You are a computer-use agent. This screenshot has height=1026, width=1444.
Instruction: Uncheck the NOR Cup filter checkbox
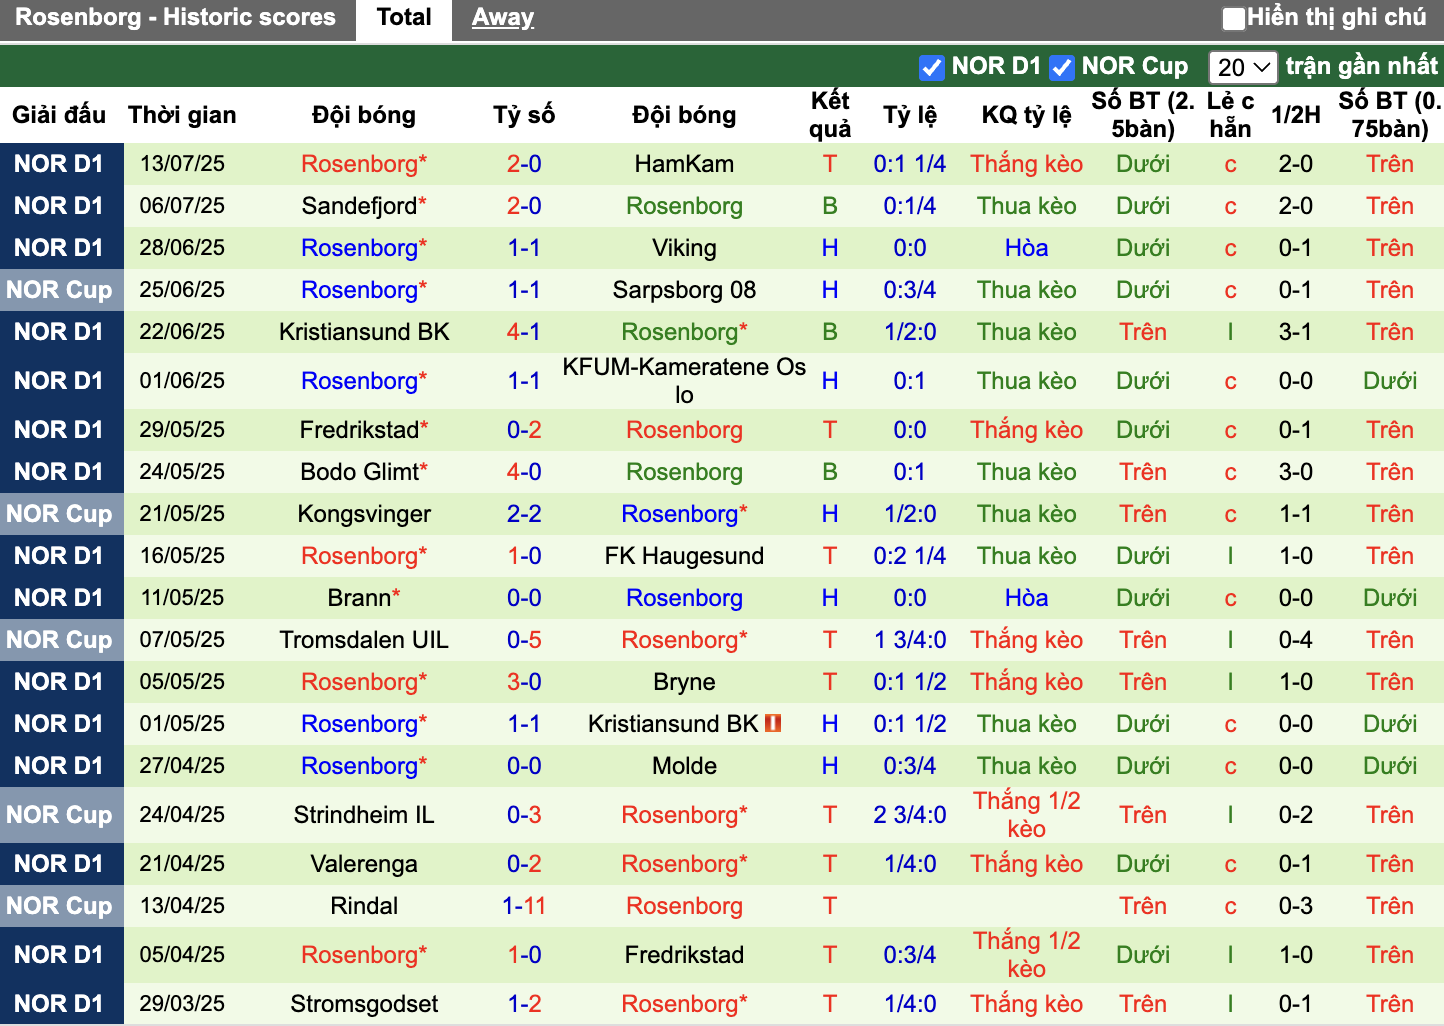click(1062, 67)
